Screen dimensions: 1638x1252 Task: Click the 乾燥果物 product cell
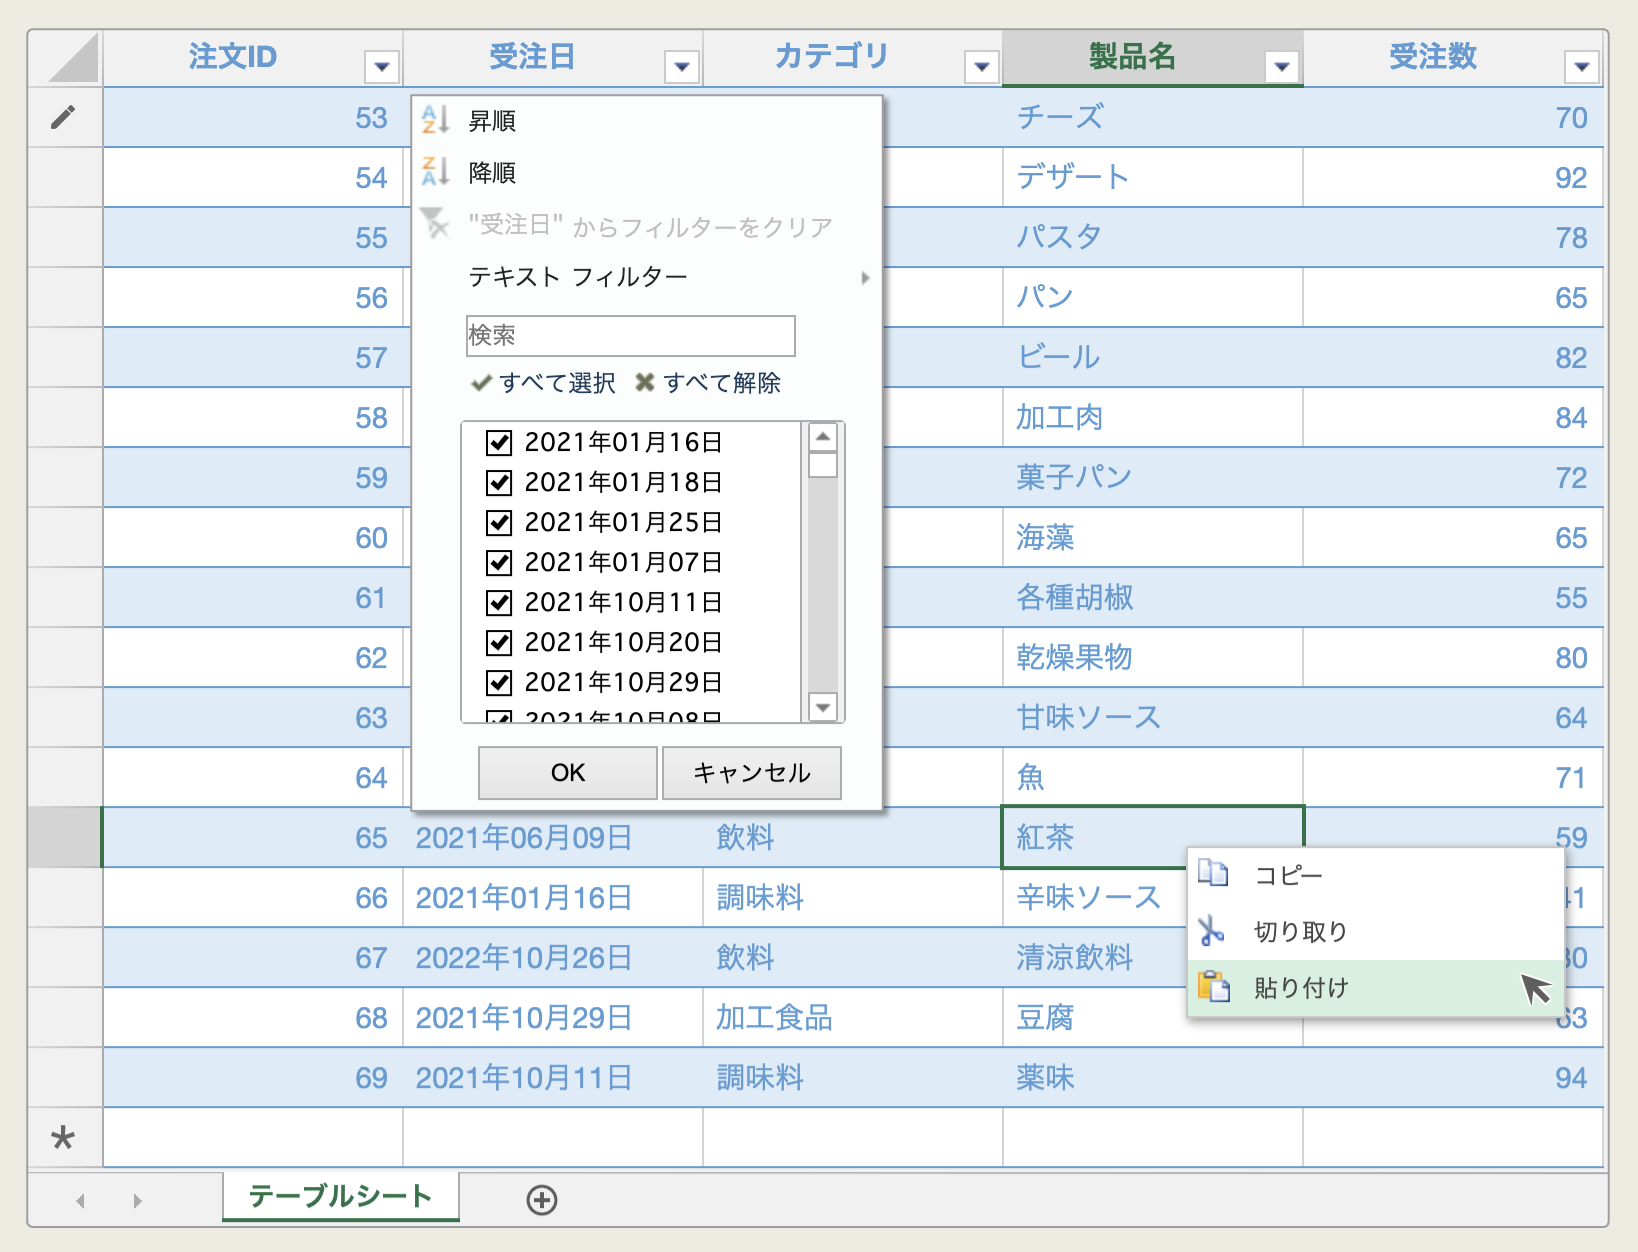[1152, 657]
